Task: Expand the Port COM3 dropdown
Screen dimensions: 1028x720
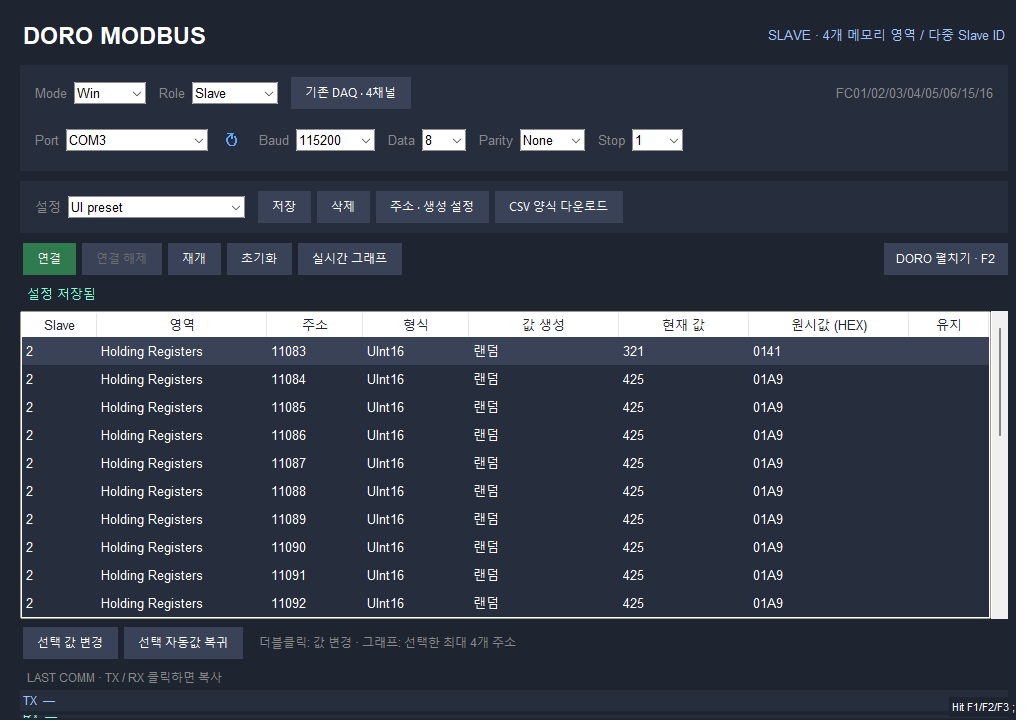Action: [x=136, y=140]
